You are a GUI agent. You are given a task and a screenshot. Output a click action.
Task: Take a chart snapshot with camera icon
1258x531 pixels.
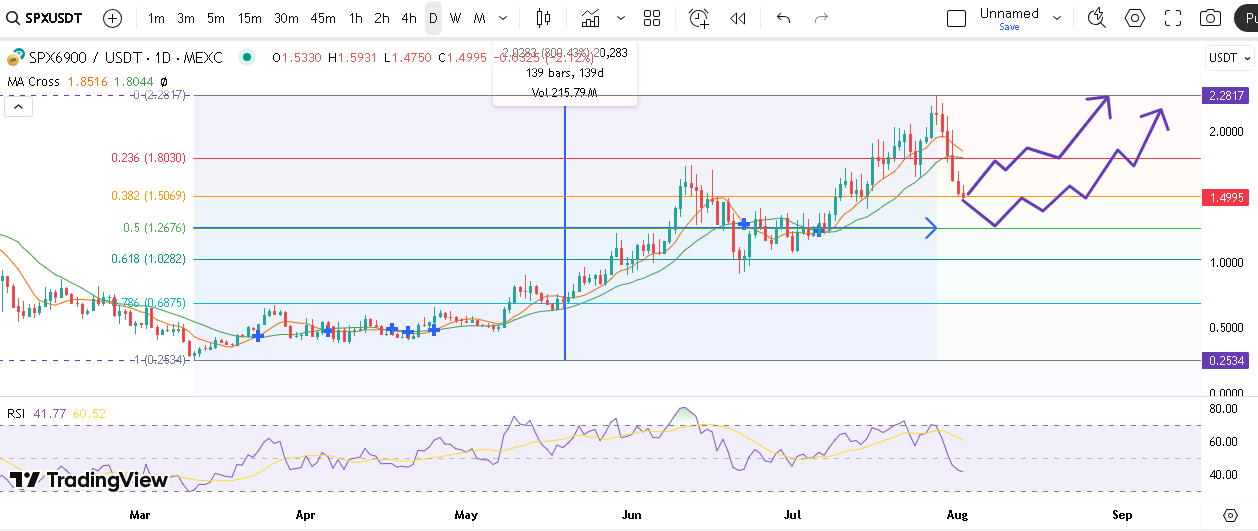[x=1211, y=18]
